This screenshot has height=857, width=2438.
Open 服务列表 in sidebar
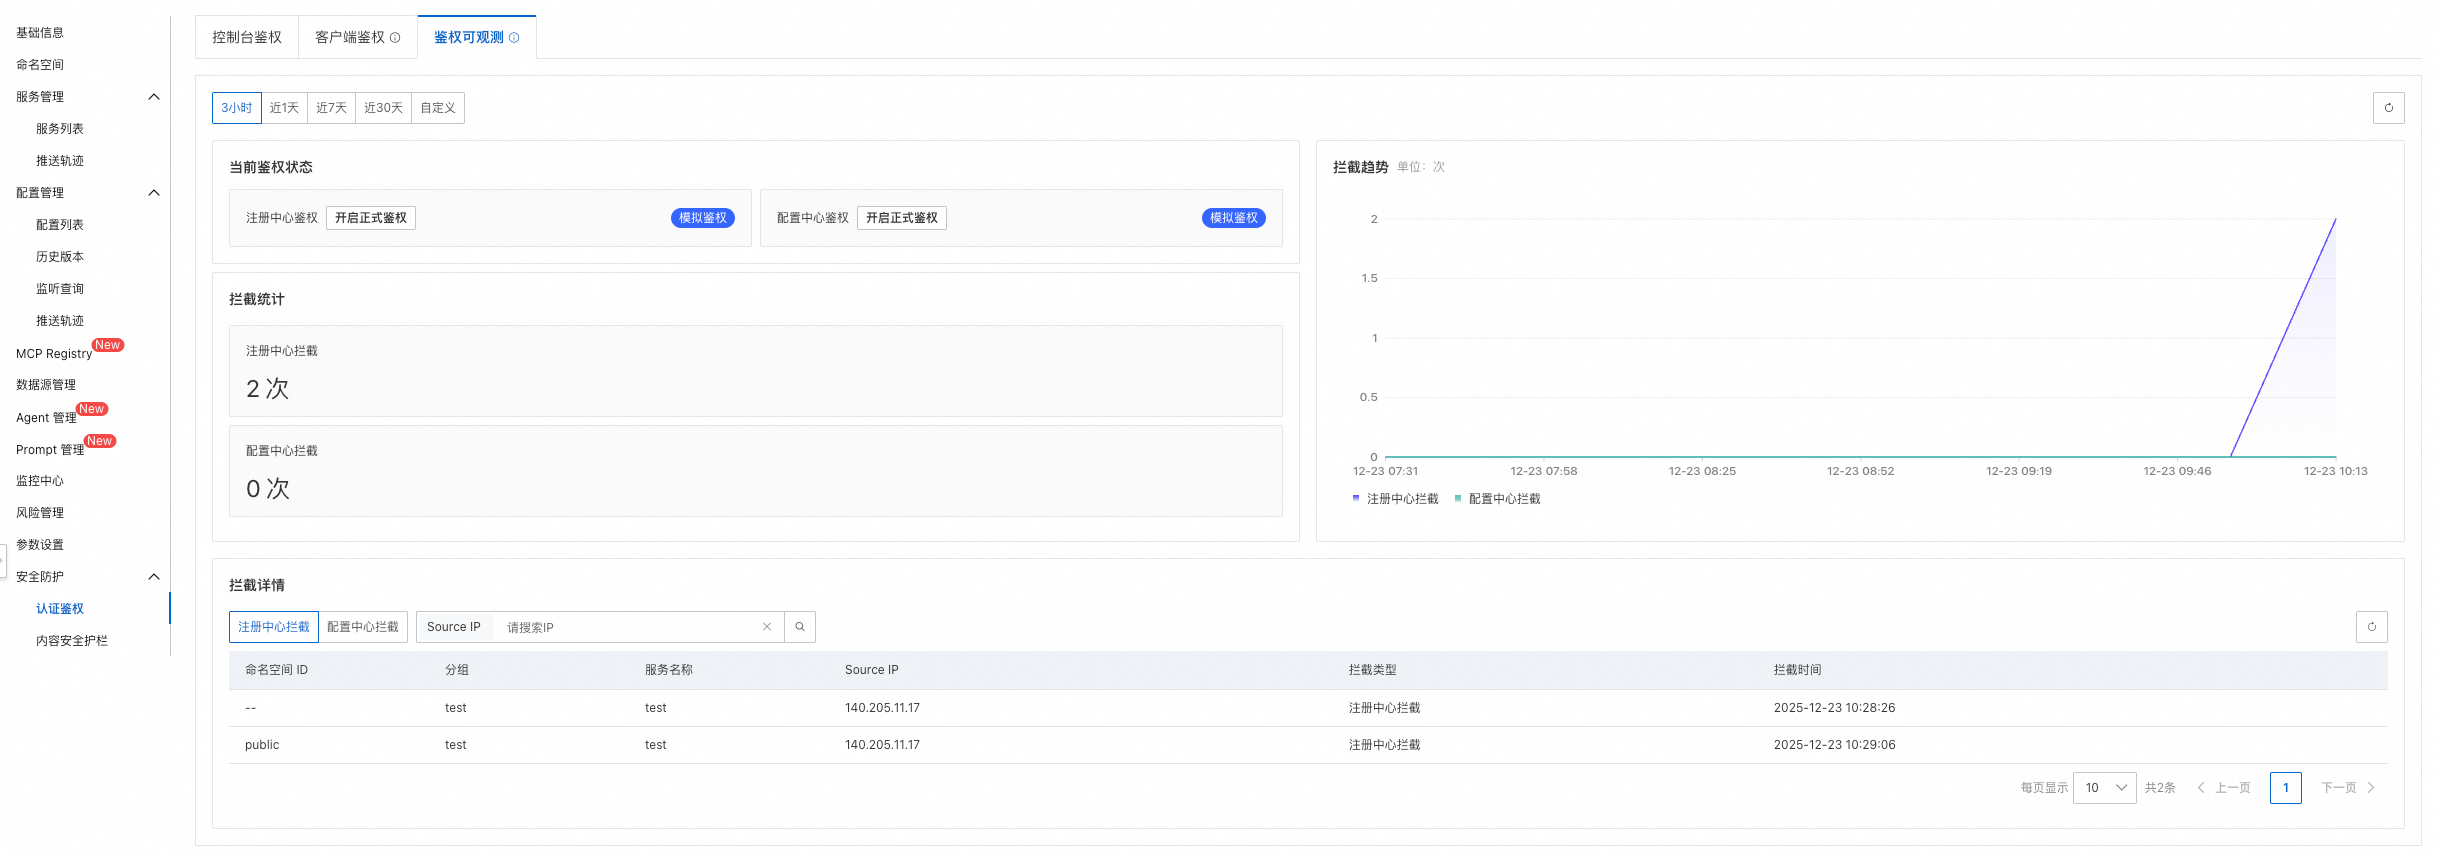[60, 129]
